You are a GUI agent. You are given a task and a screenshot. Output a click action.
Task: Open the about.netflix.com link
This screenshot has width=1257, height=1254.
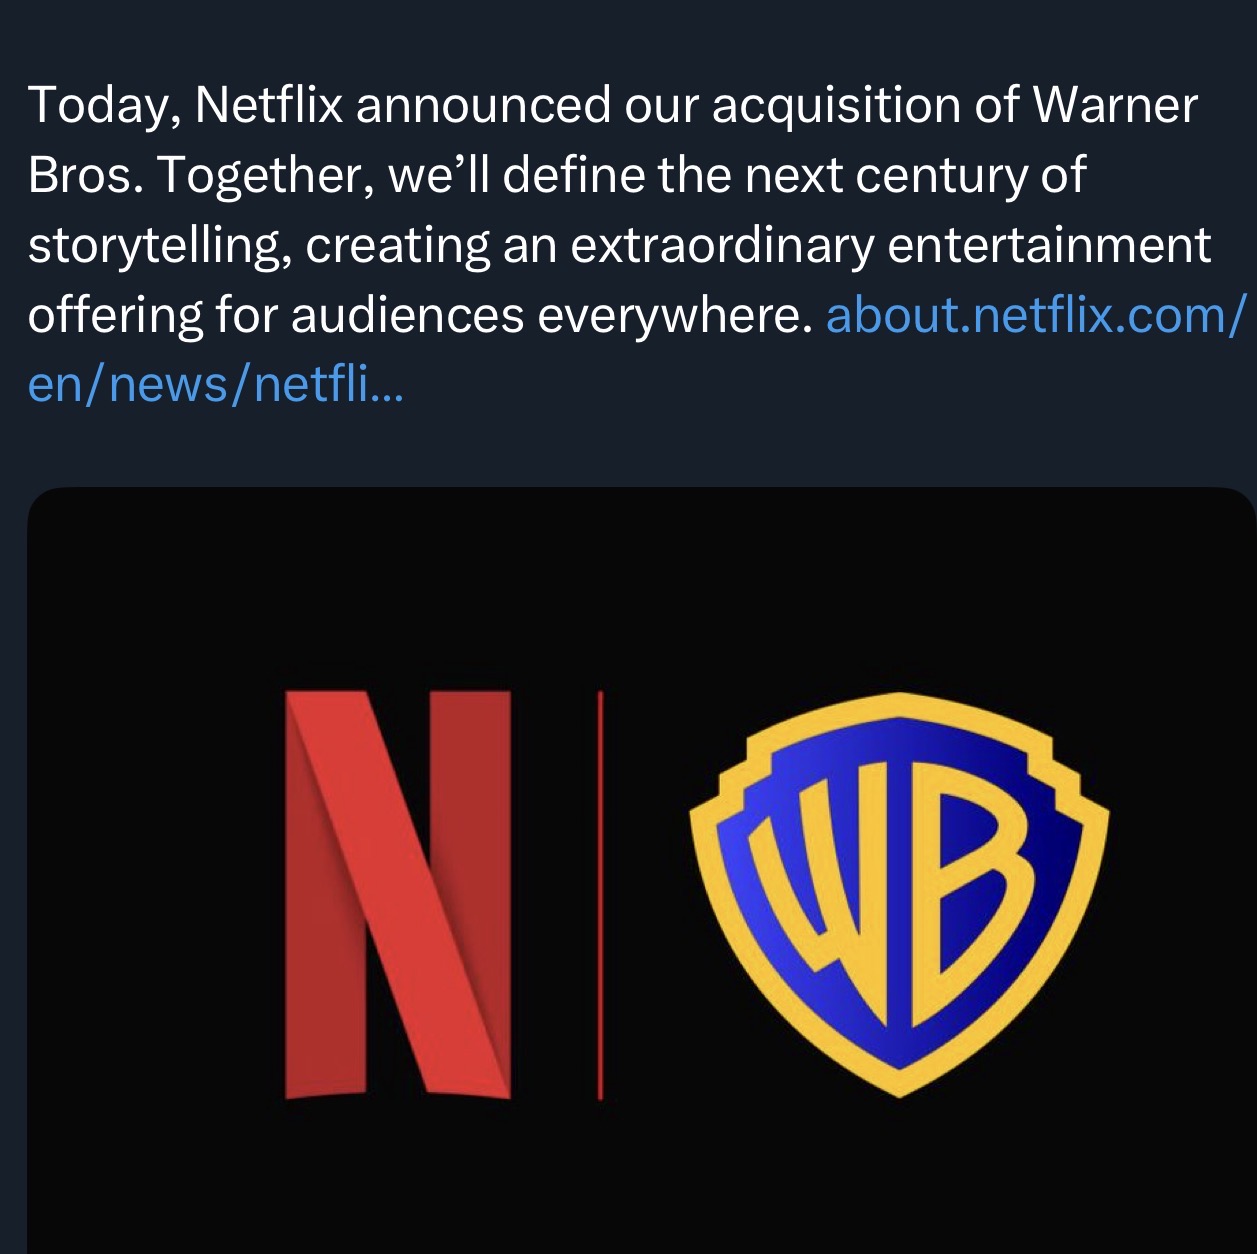coord(1035,316)
